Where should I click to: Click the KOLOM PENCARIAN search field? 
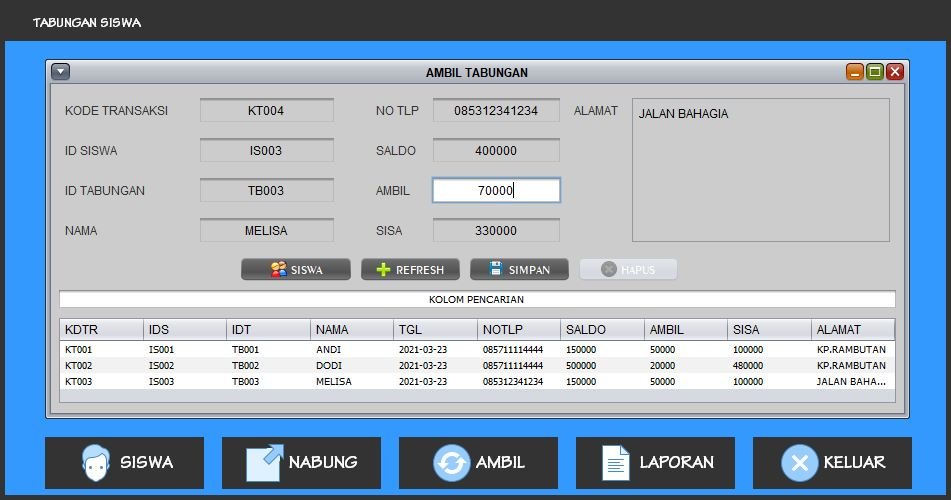(477, 299)
